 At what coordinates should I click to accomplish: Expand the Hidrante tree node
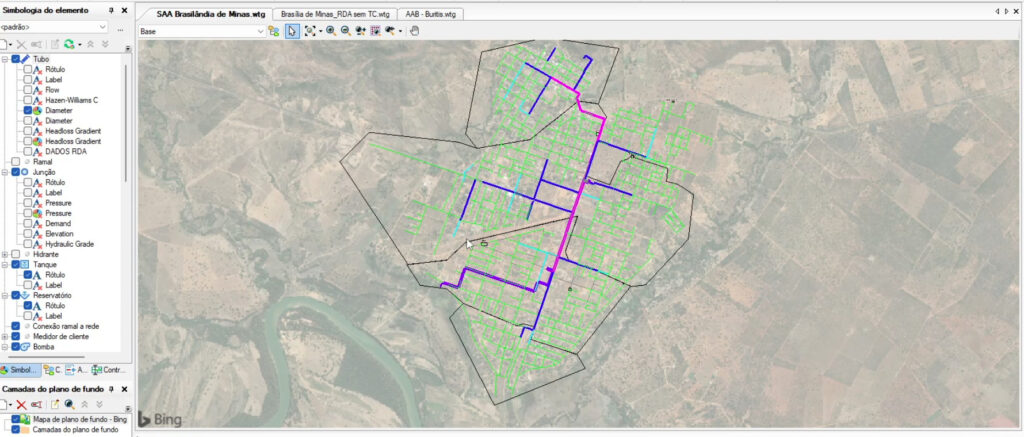pos(5,254)
